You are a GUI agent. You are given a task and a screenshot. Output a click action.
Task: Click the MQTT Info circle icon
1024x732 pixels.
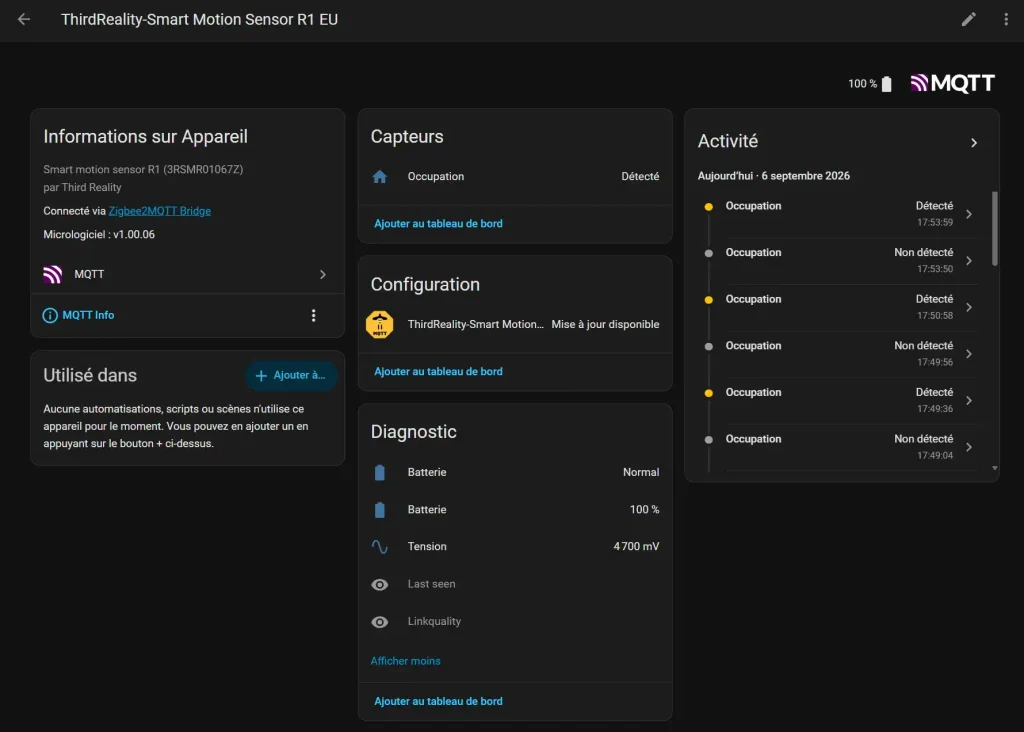click(50, 315)
